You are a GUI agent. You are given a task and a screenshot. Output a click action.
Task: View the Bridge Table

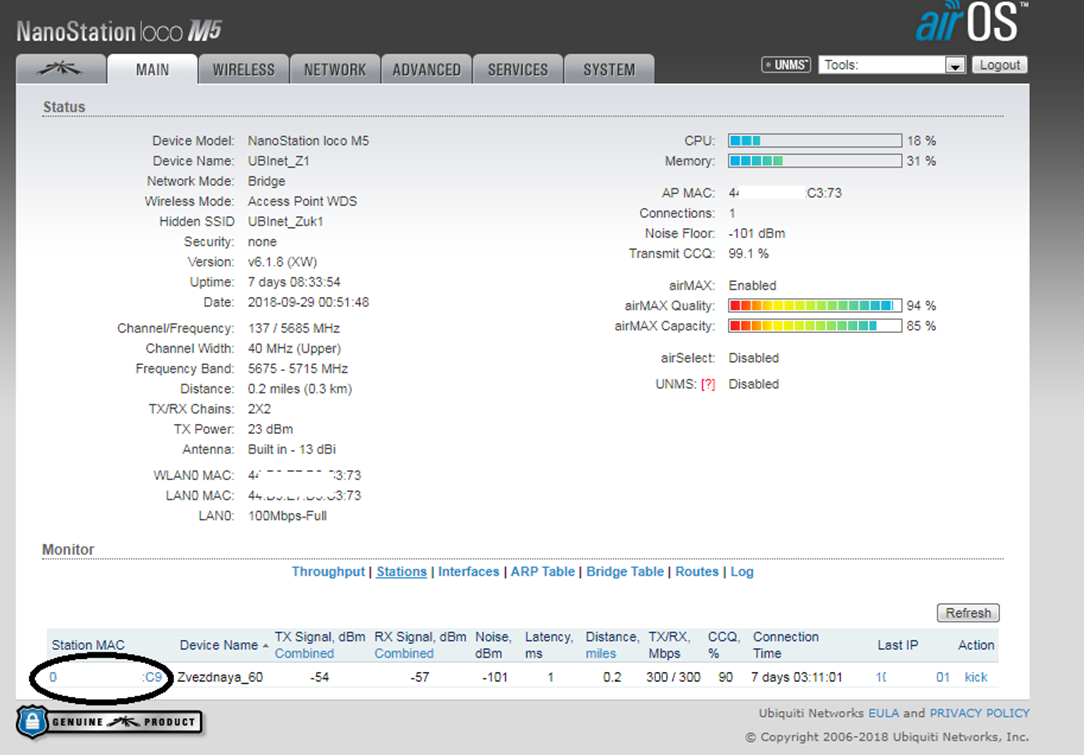(x=625, y=572)
